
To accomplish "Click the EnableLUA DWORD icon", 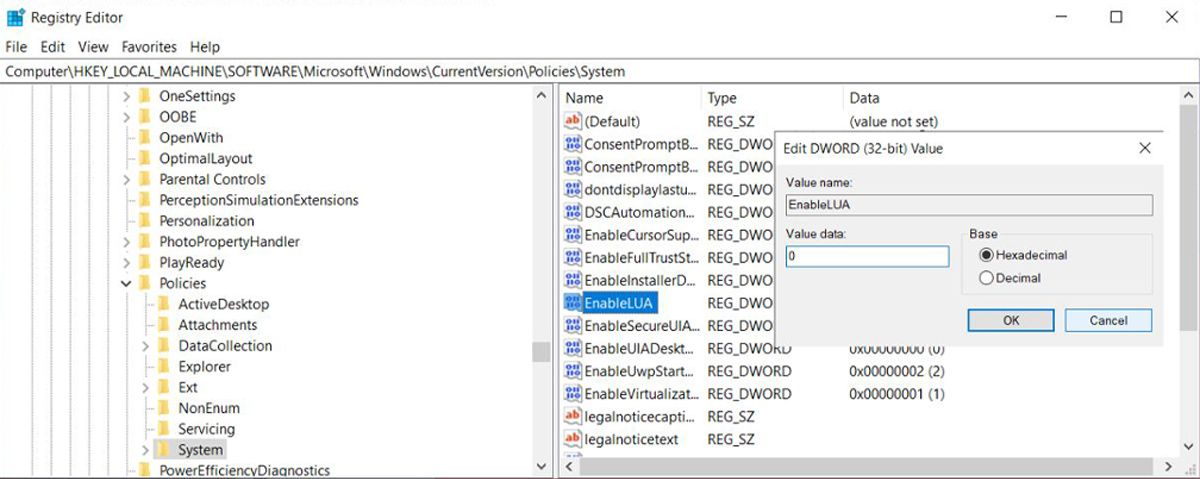I will coord(573,302).
